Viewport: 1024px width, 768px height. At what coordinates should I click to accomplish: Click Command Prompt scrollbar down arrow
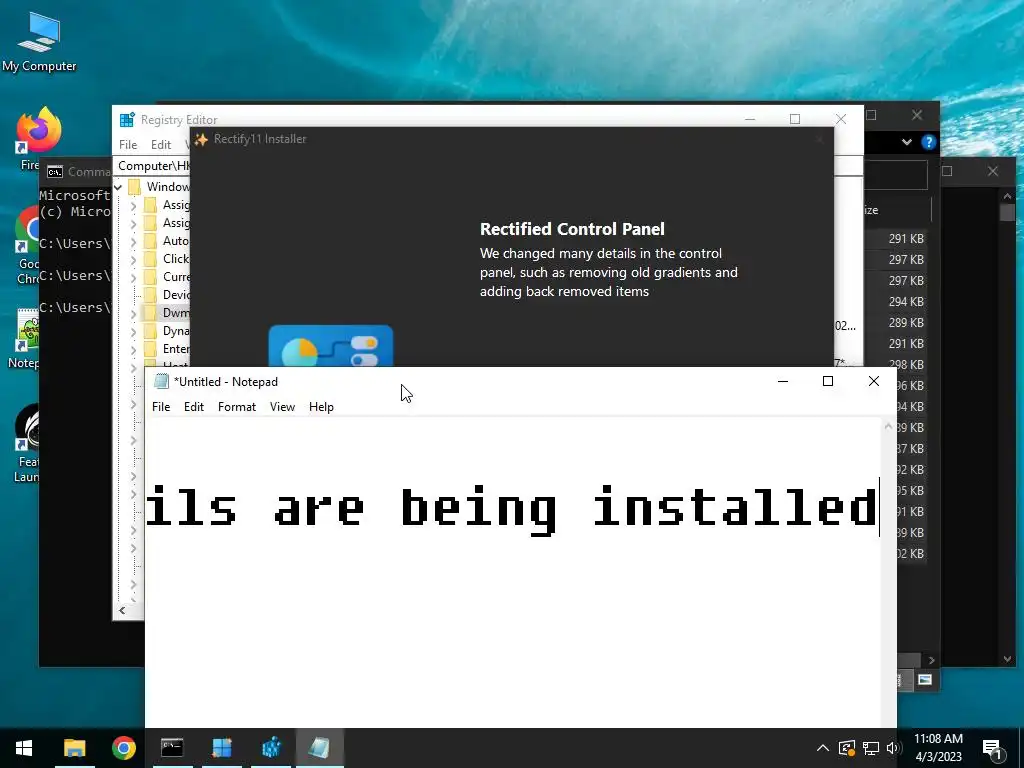pyautogui.click(x=1007, y=660)
